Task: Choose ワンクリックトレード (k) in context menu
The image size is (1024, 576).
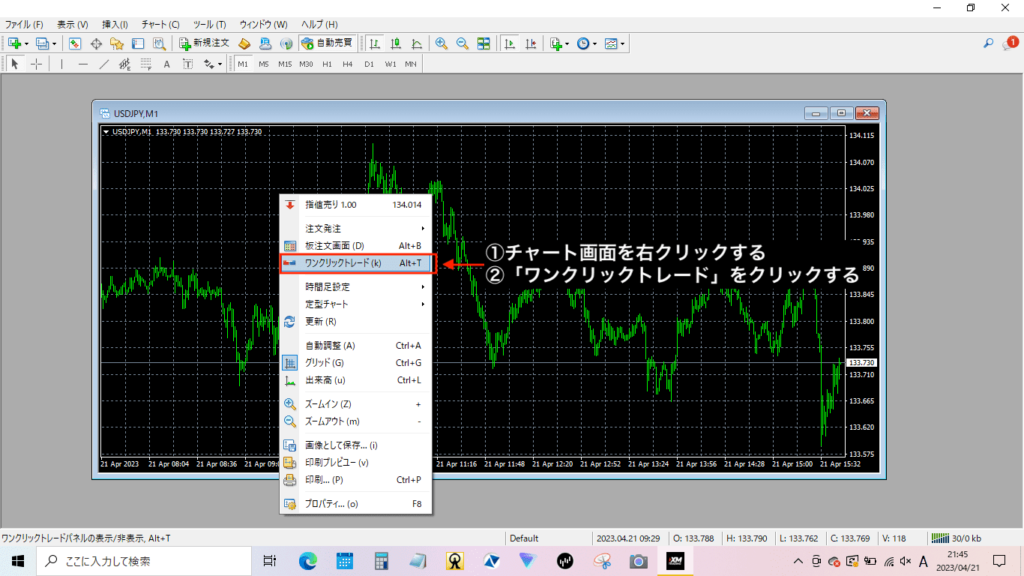Action: click(357, 263)
